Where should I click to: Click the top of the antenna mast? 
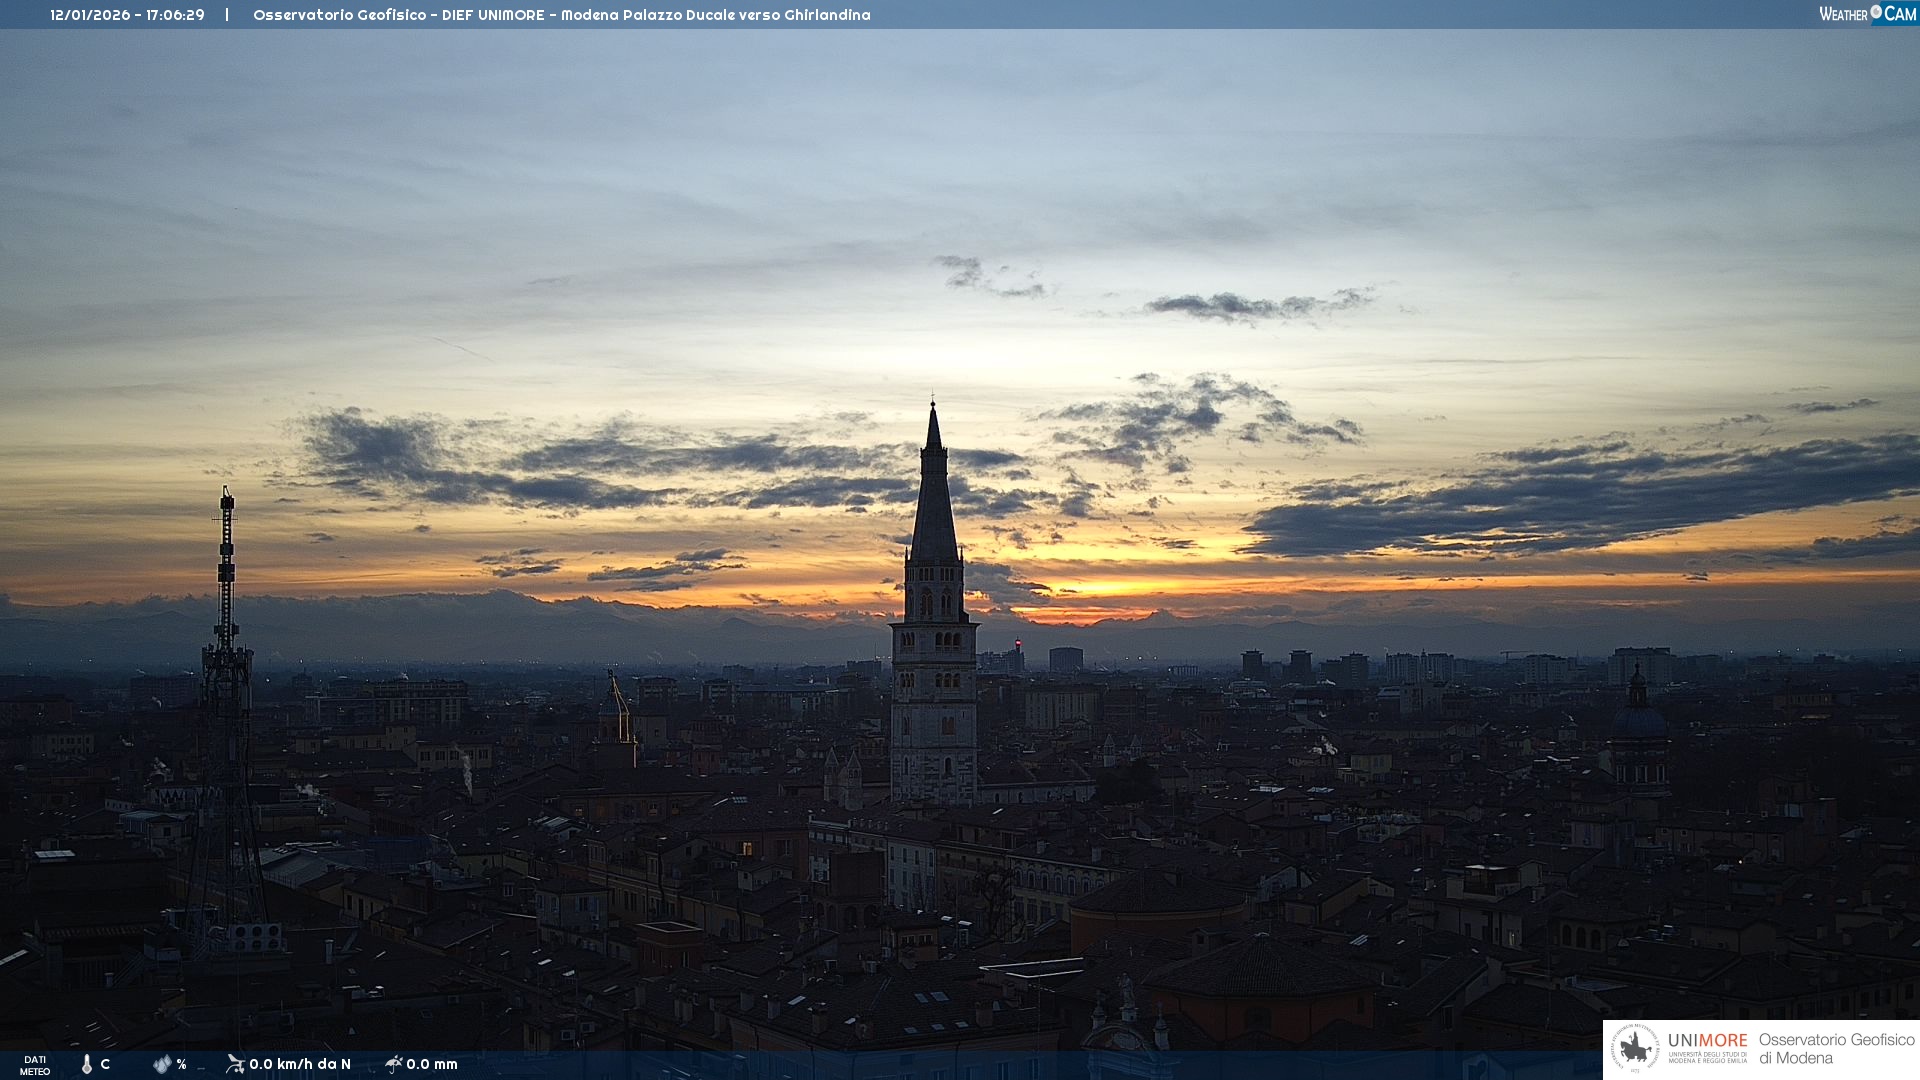coord(227,492)
